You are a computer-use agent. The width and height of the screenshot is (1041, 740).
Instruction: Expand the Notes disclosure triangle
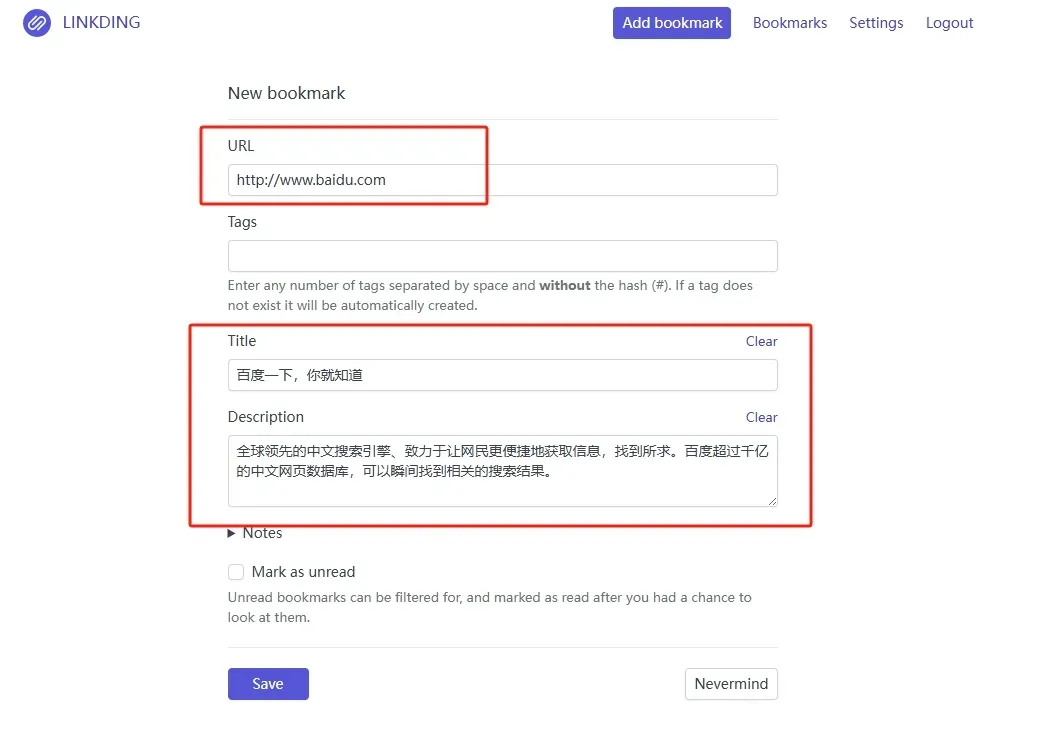coord(232,534)
